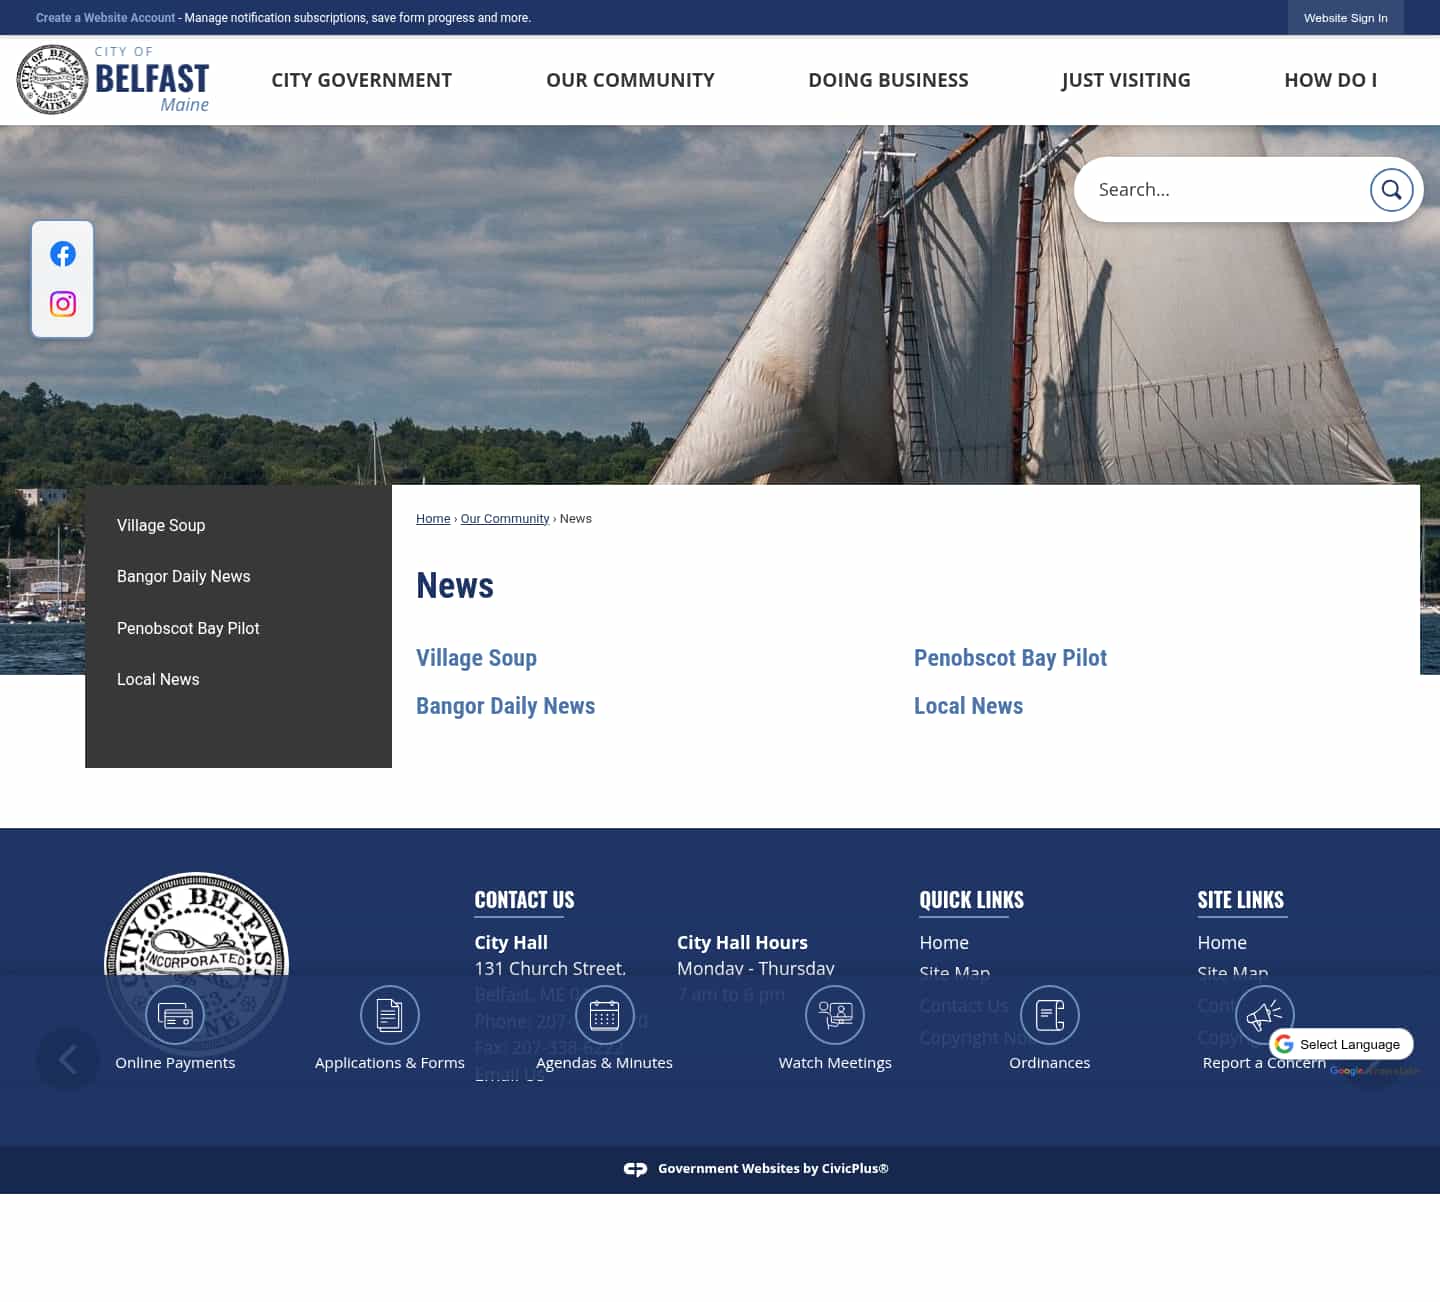
Task: Open the Ordinances document icon
Action: (1049, 1014)
